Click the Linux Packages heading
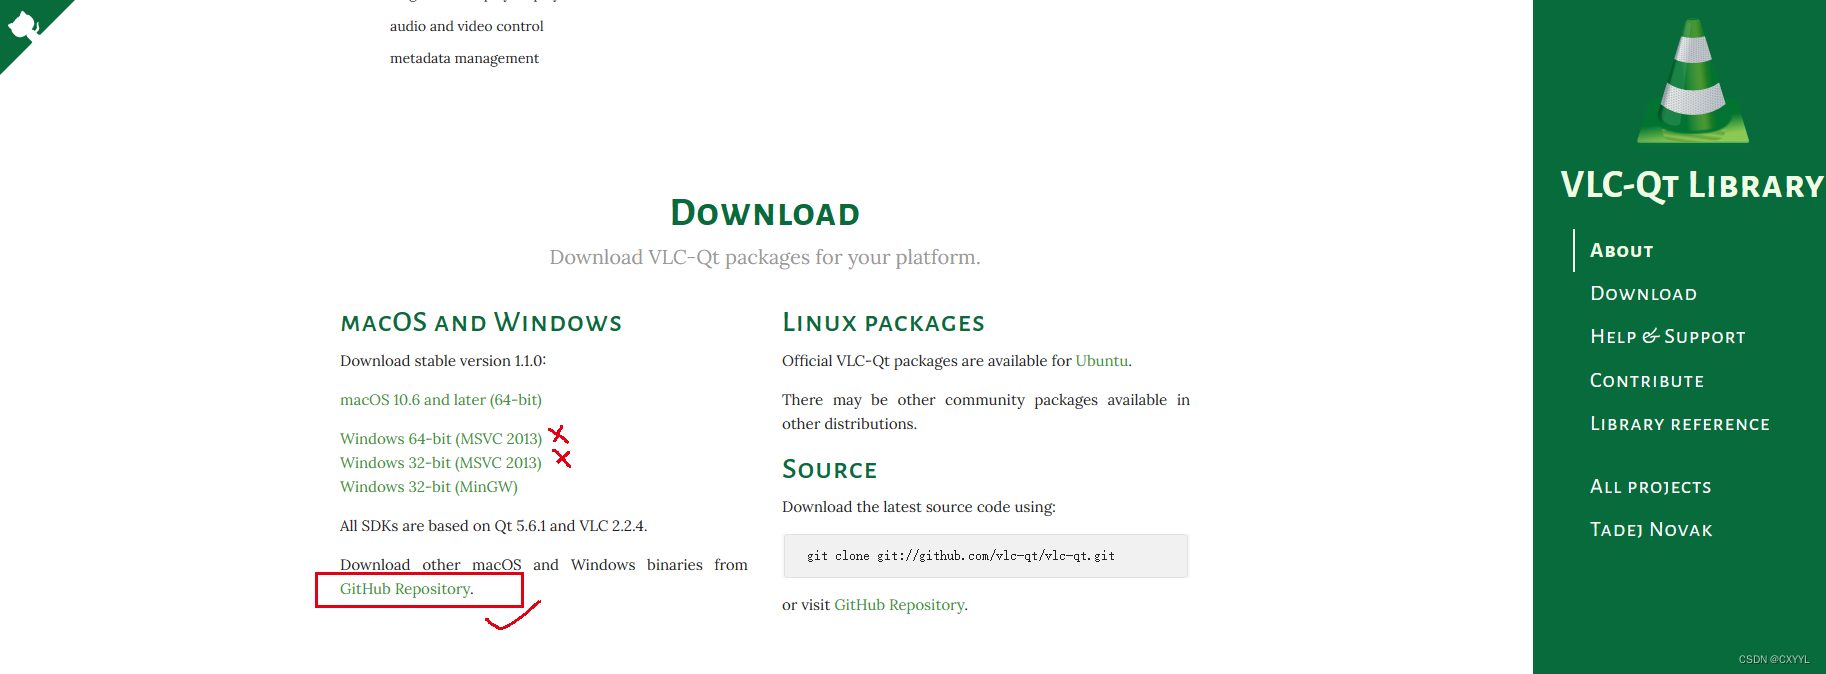The width and height of the screenshot is (1826, 674). (x=884, y=323)
